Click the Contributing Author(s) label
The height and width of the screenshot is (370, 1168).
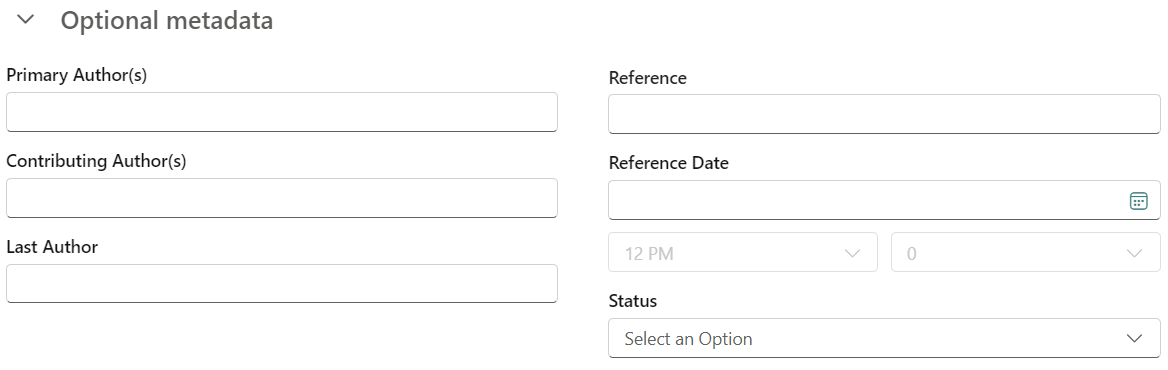96,162
